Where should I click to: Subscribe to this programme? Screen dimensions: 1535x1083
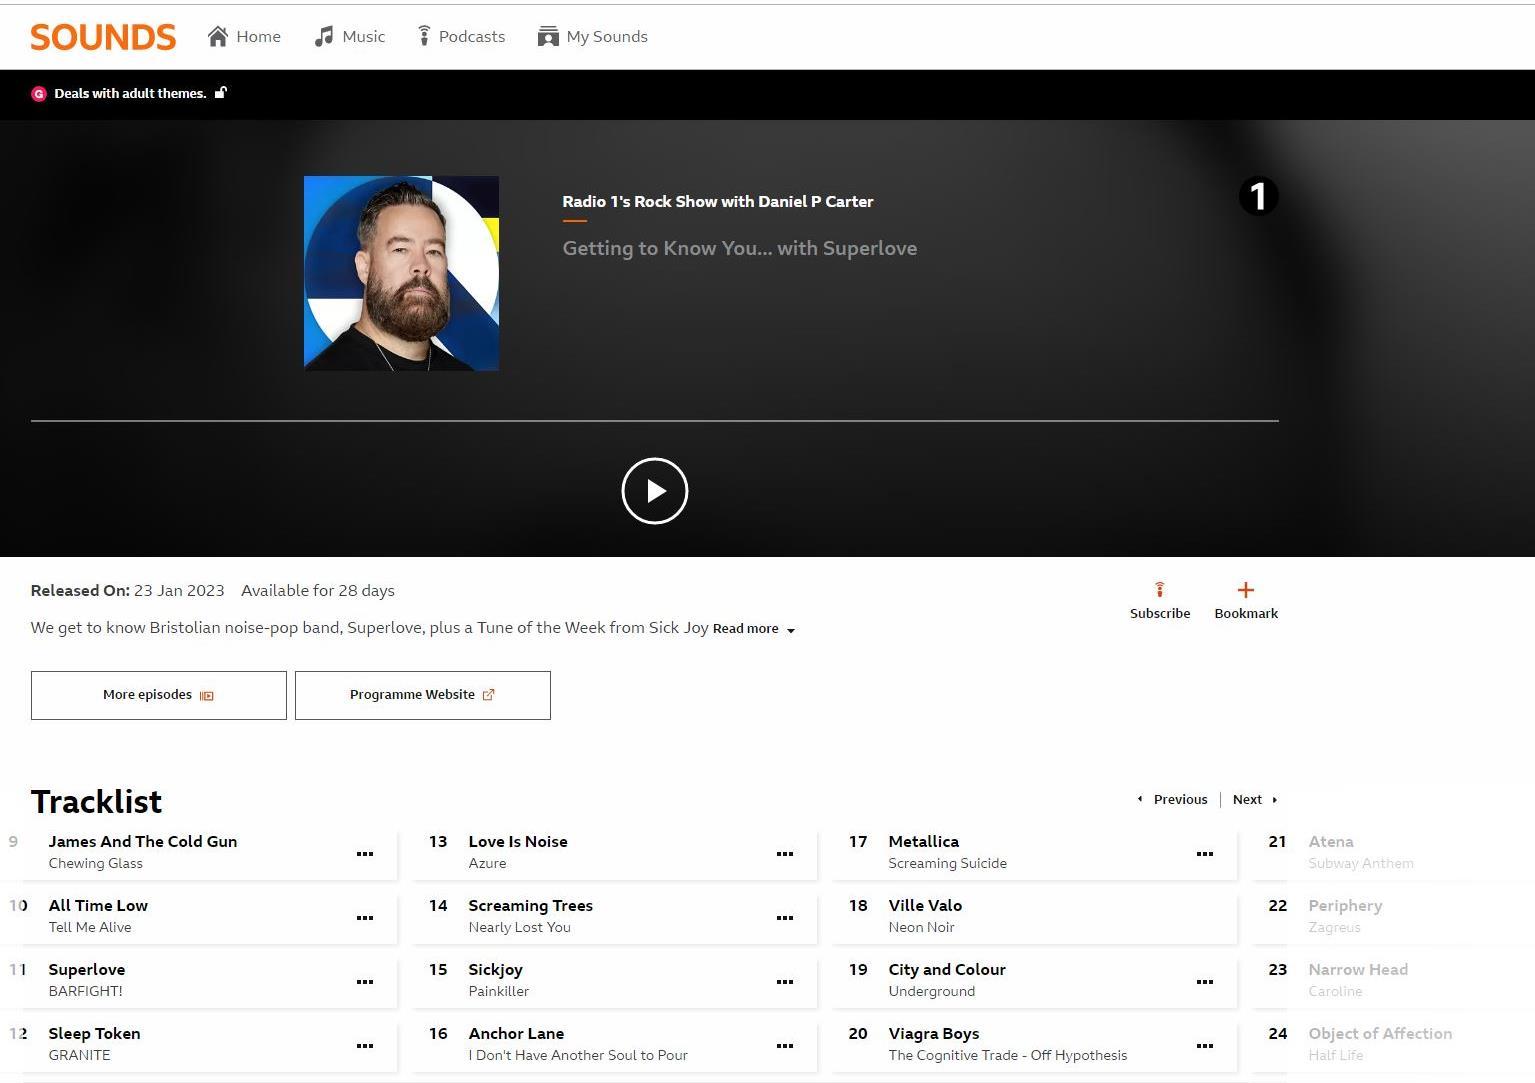tap(1160, 601)
